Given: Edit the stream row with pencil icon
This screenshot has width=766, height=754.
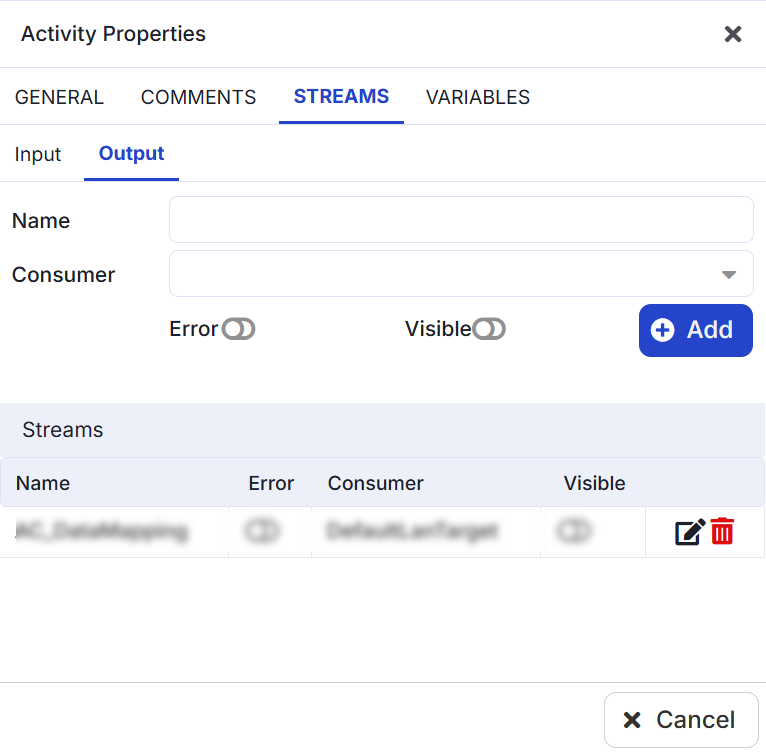Looking at the screenshot, I should 690,532.
